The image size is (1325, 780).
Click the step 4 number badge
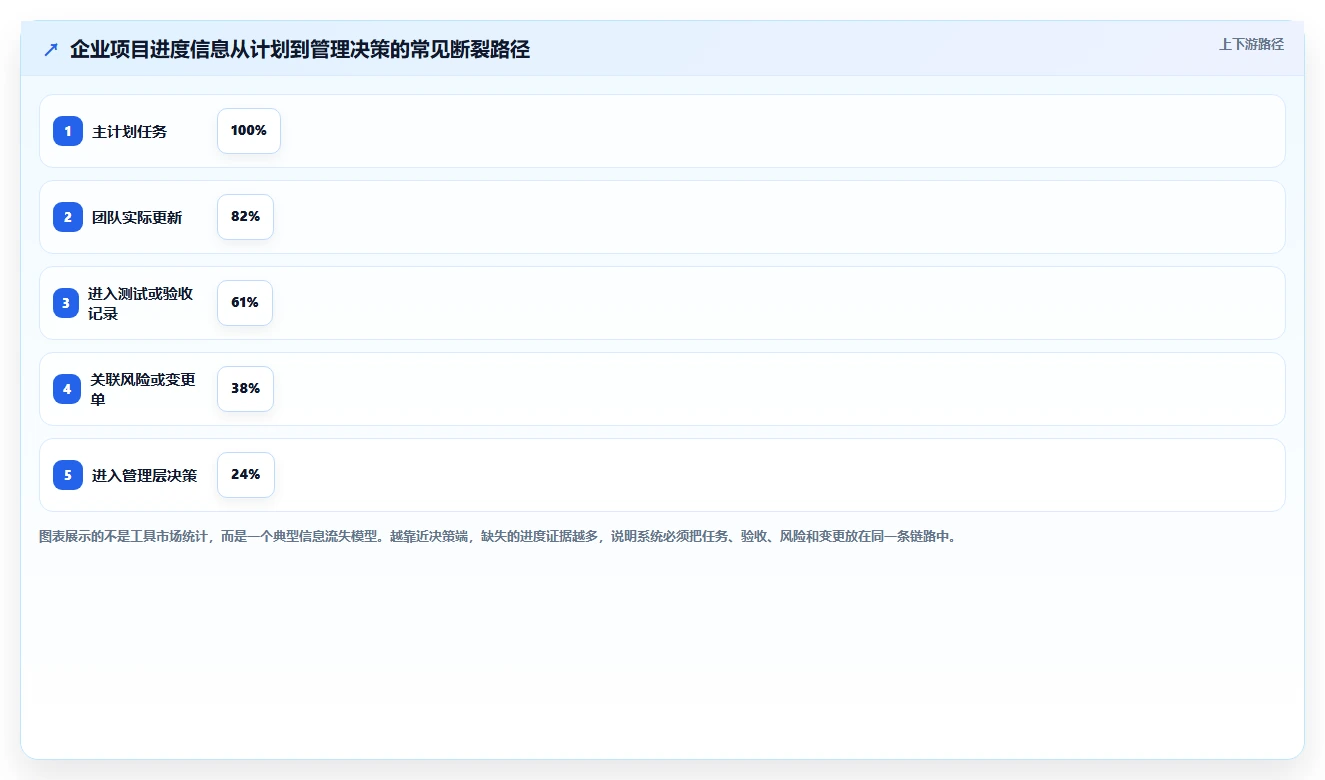tap(67, 389)
